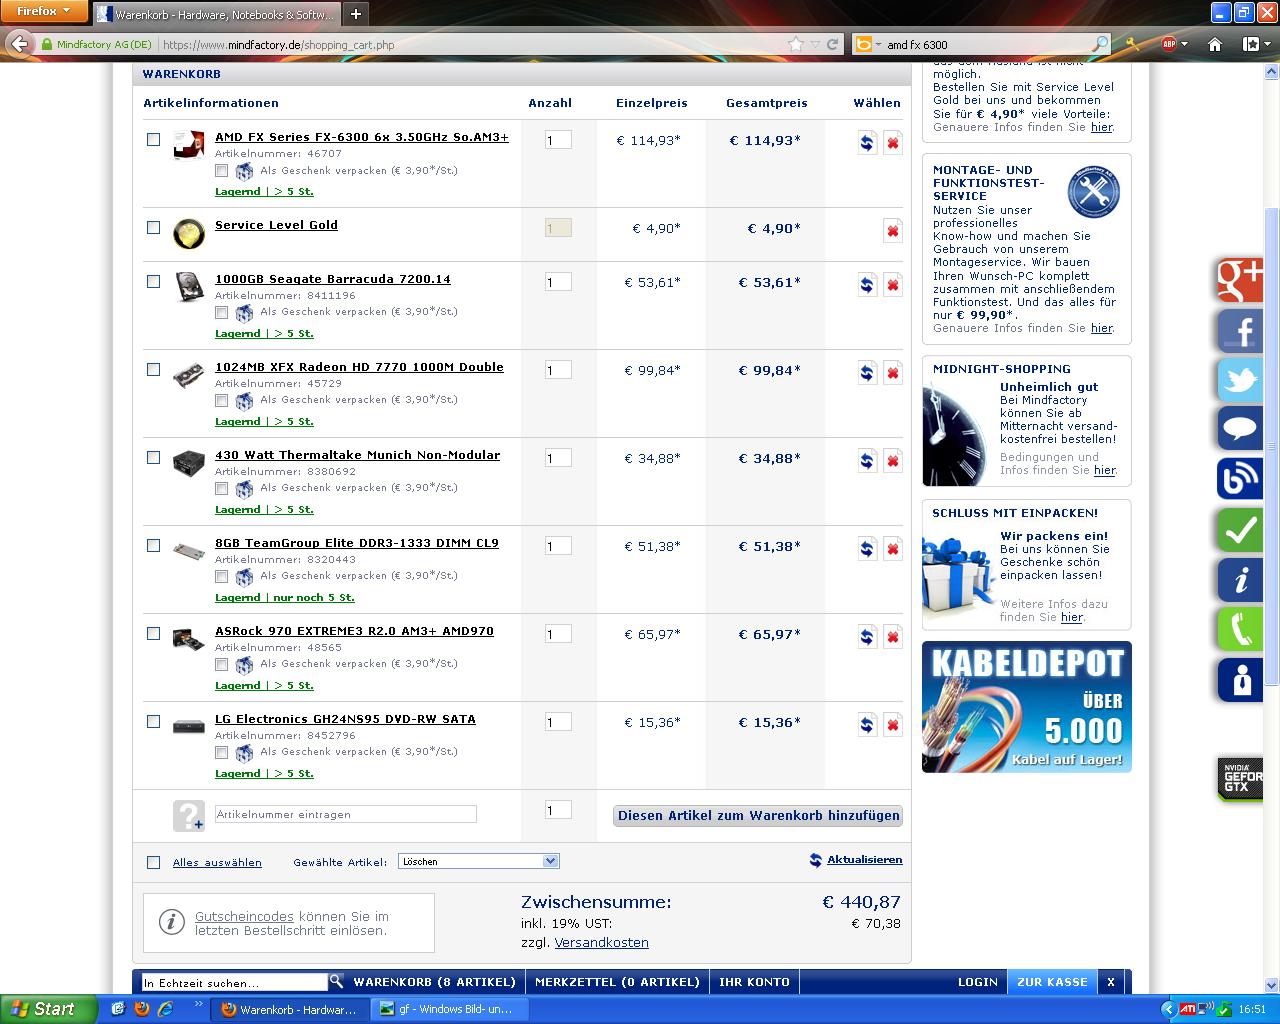The image size is (1280, 1024).
Task: Click the Kabeldepot advertisement banner
Action: pos(1027,707)
